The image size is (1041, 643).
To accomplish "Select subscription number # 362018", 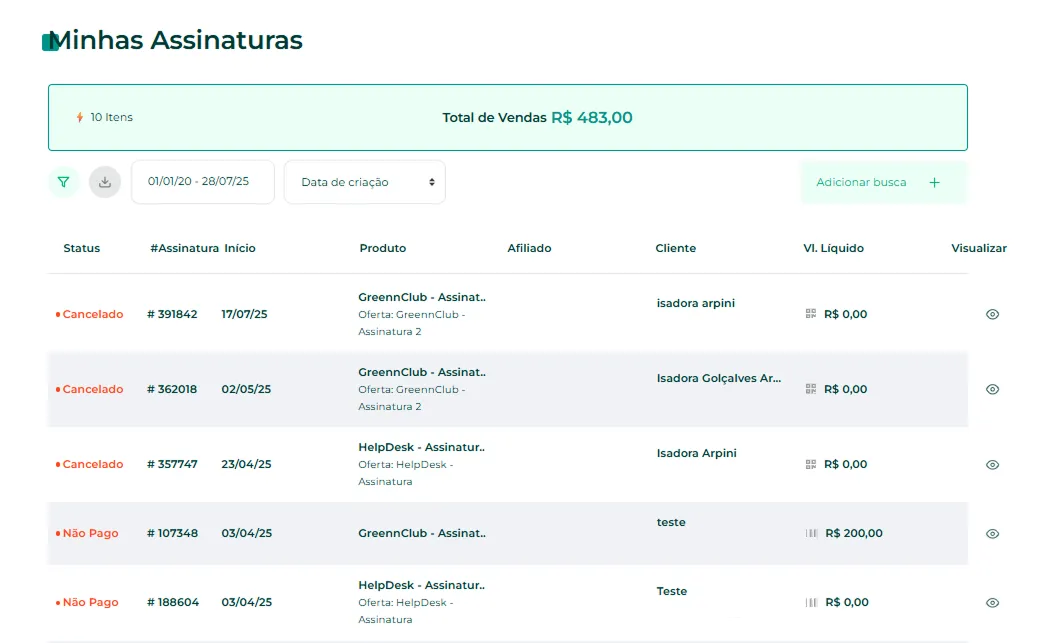I will 172,389.
